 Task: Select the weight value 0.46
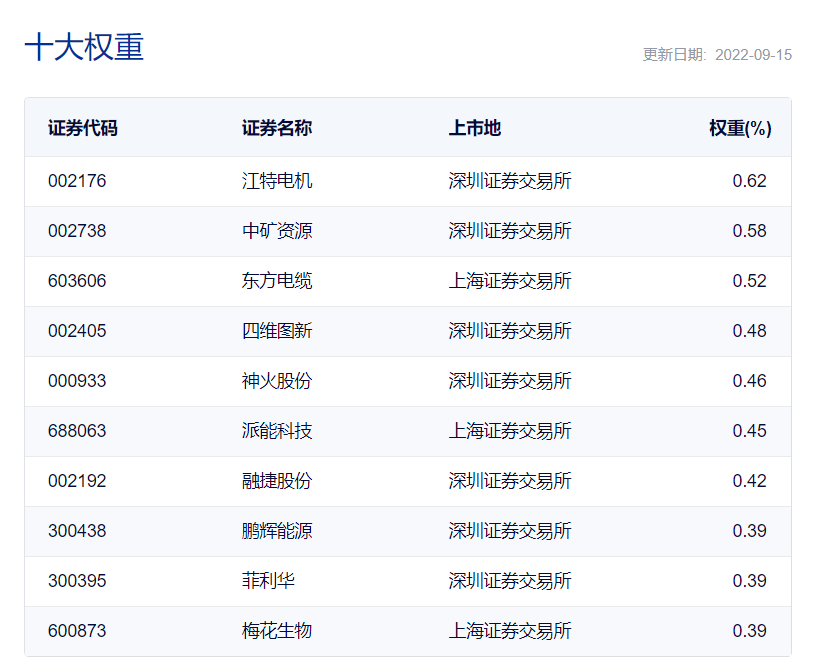point(750,381)
